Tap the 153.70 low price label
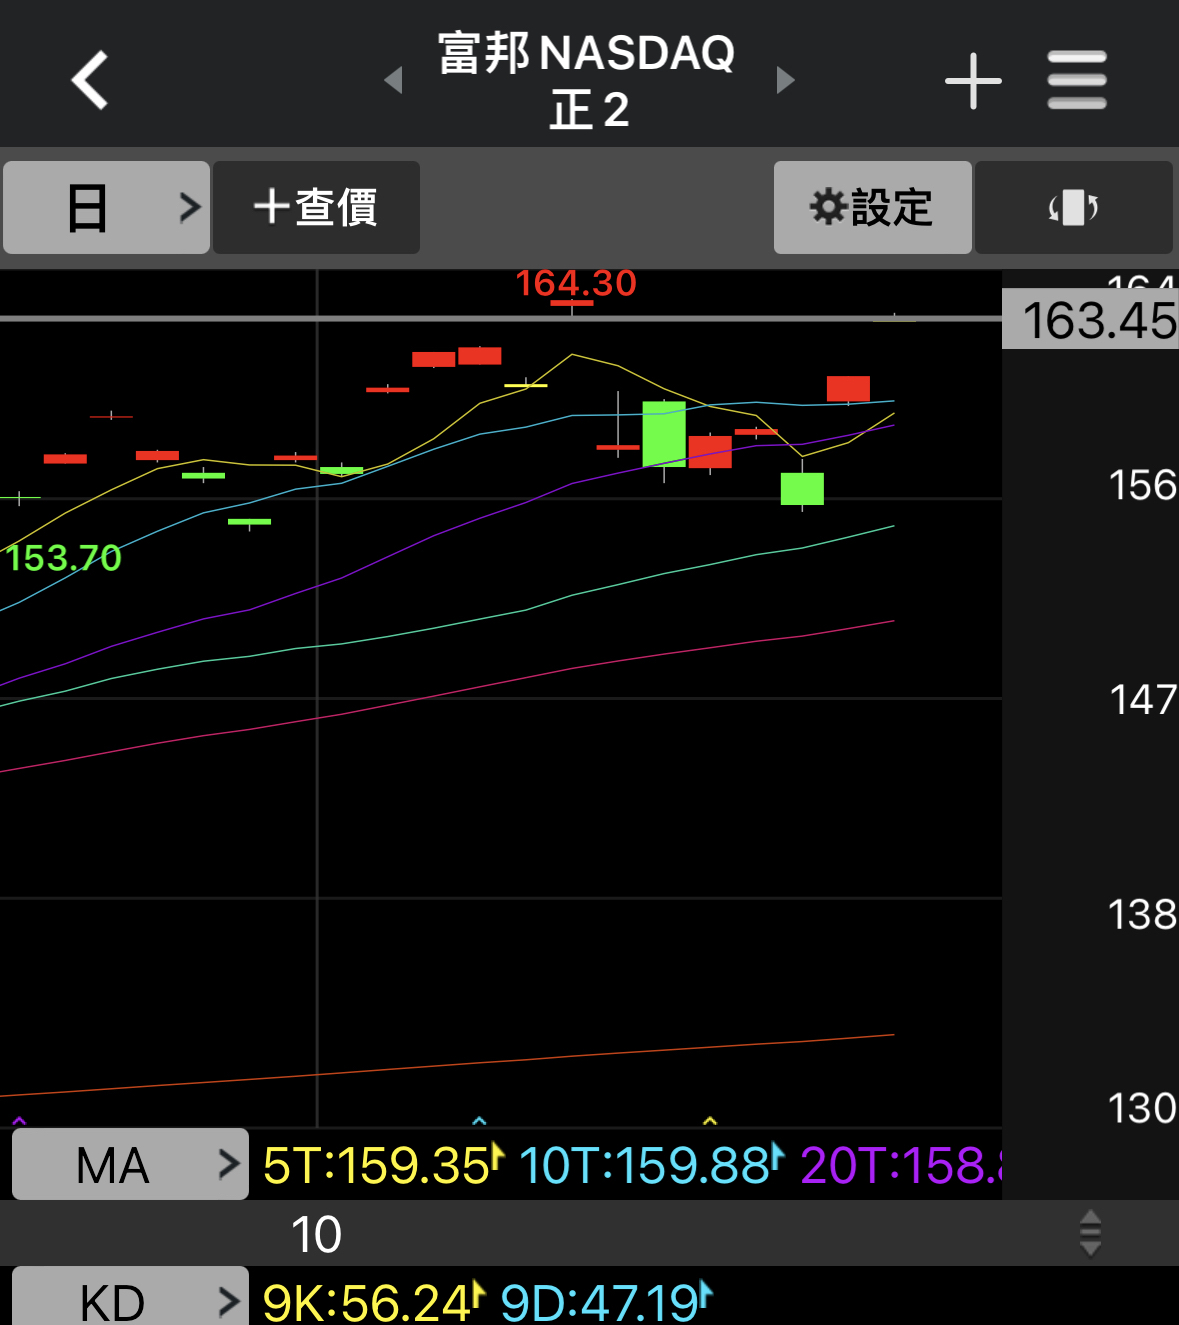1179x1325 pixels. pyautogui.click(x=63, y=557)
